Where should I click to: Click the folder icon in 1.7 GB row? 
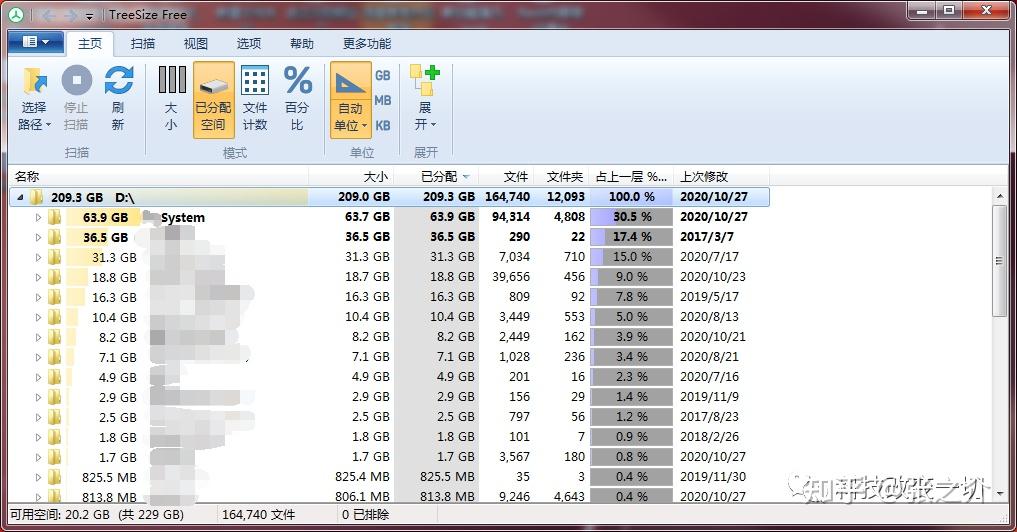pyautogui.click(x=54, y=458)
